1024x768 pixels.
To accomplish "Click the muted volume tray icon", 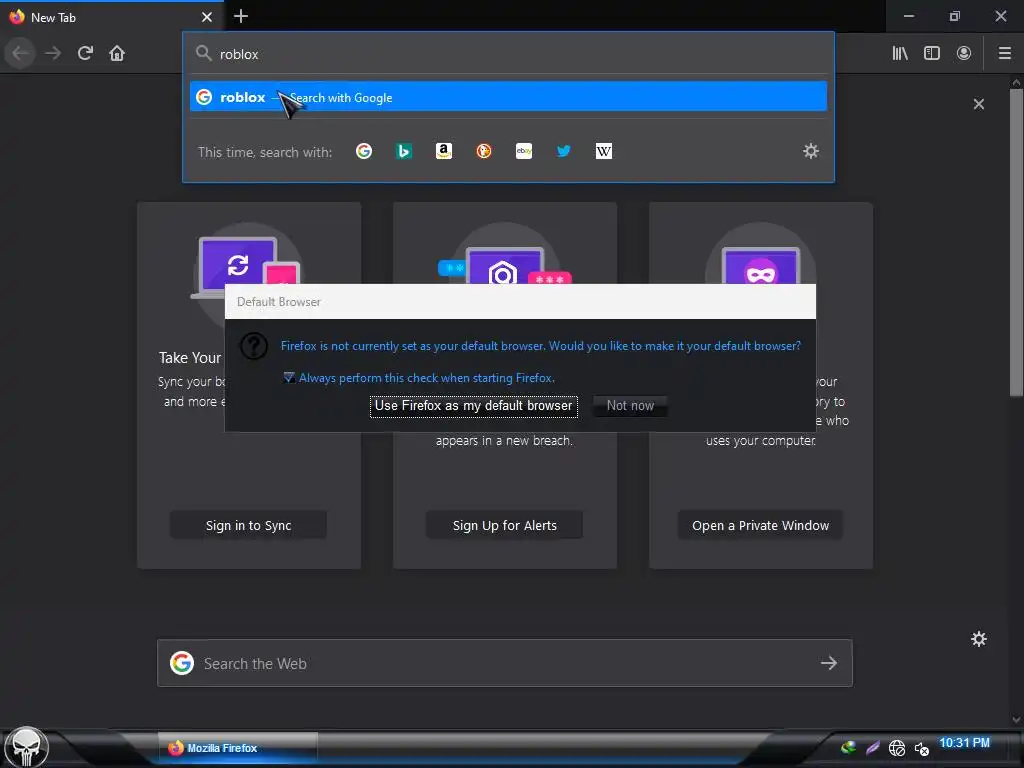I will (x=921, y=748).
